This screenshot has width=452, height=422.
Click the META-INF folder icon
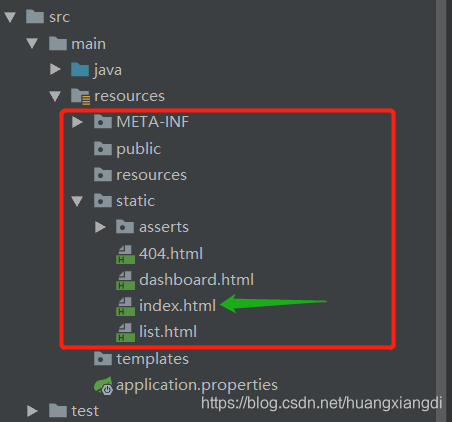tap(103, 122)
